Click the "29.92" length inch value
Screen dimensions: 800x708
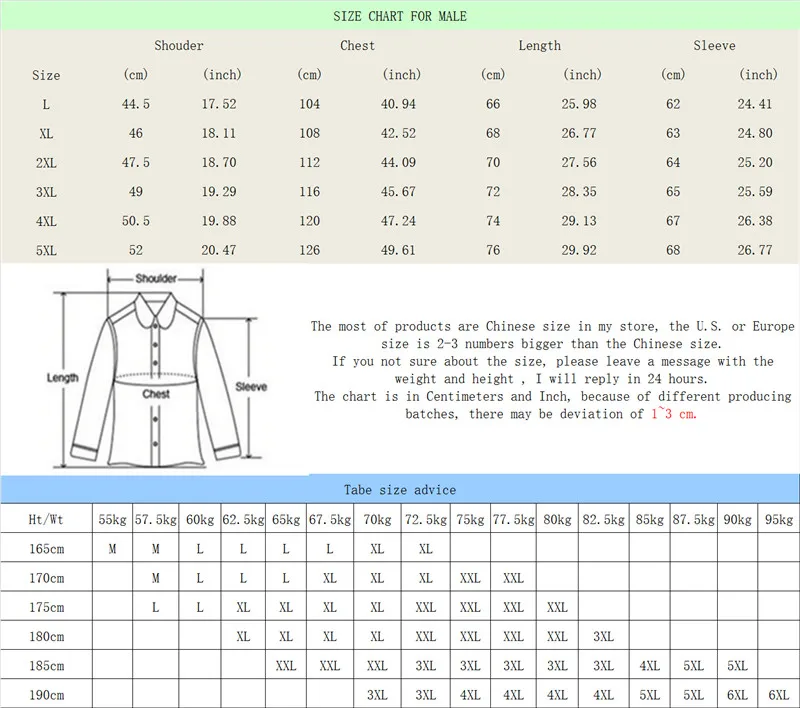click(x=579, y=250)
